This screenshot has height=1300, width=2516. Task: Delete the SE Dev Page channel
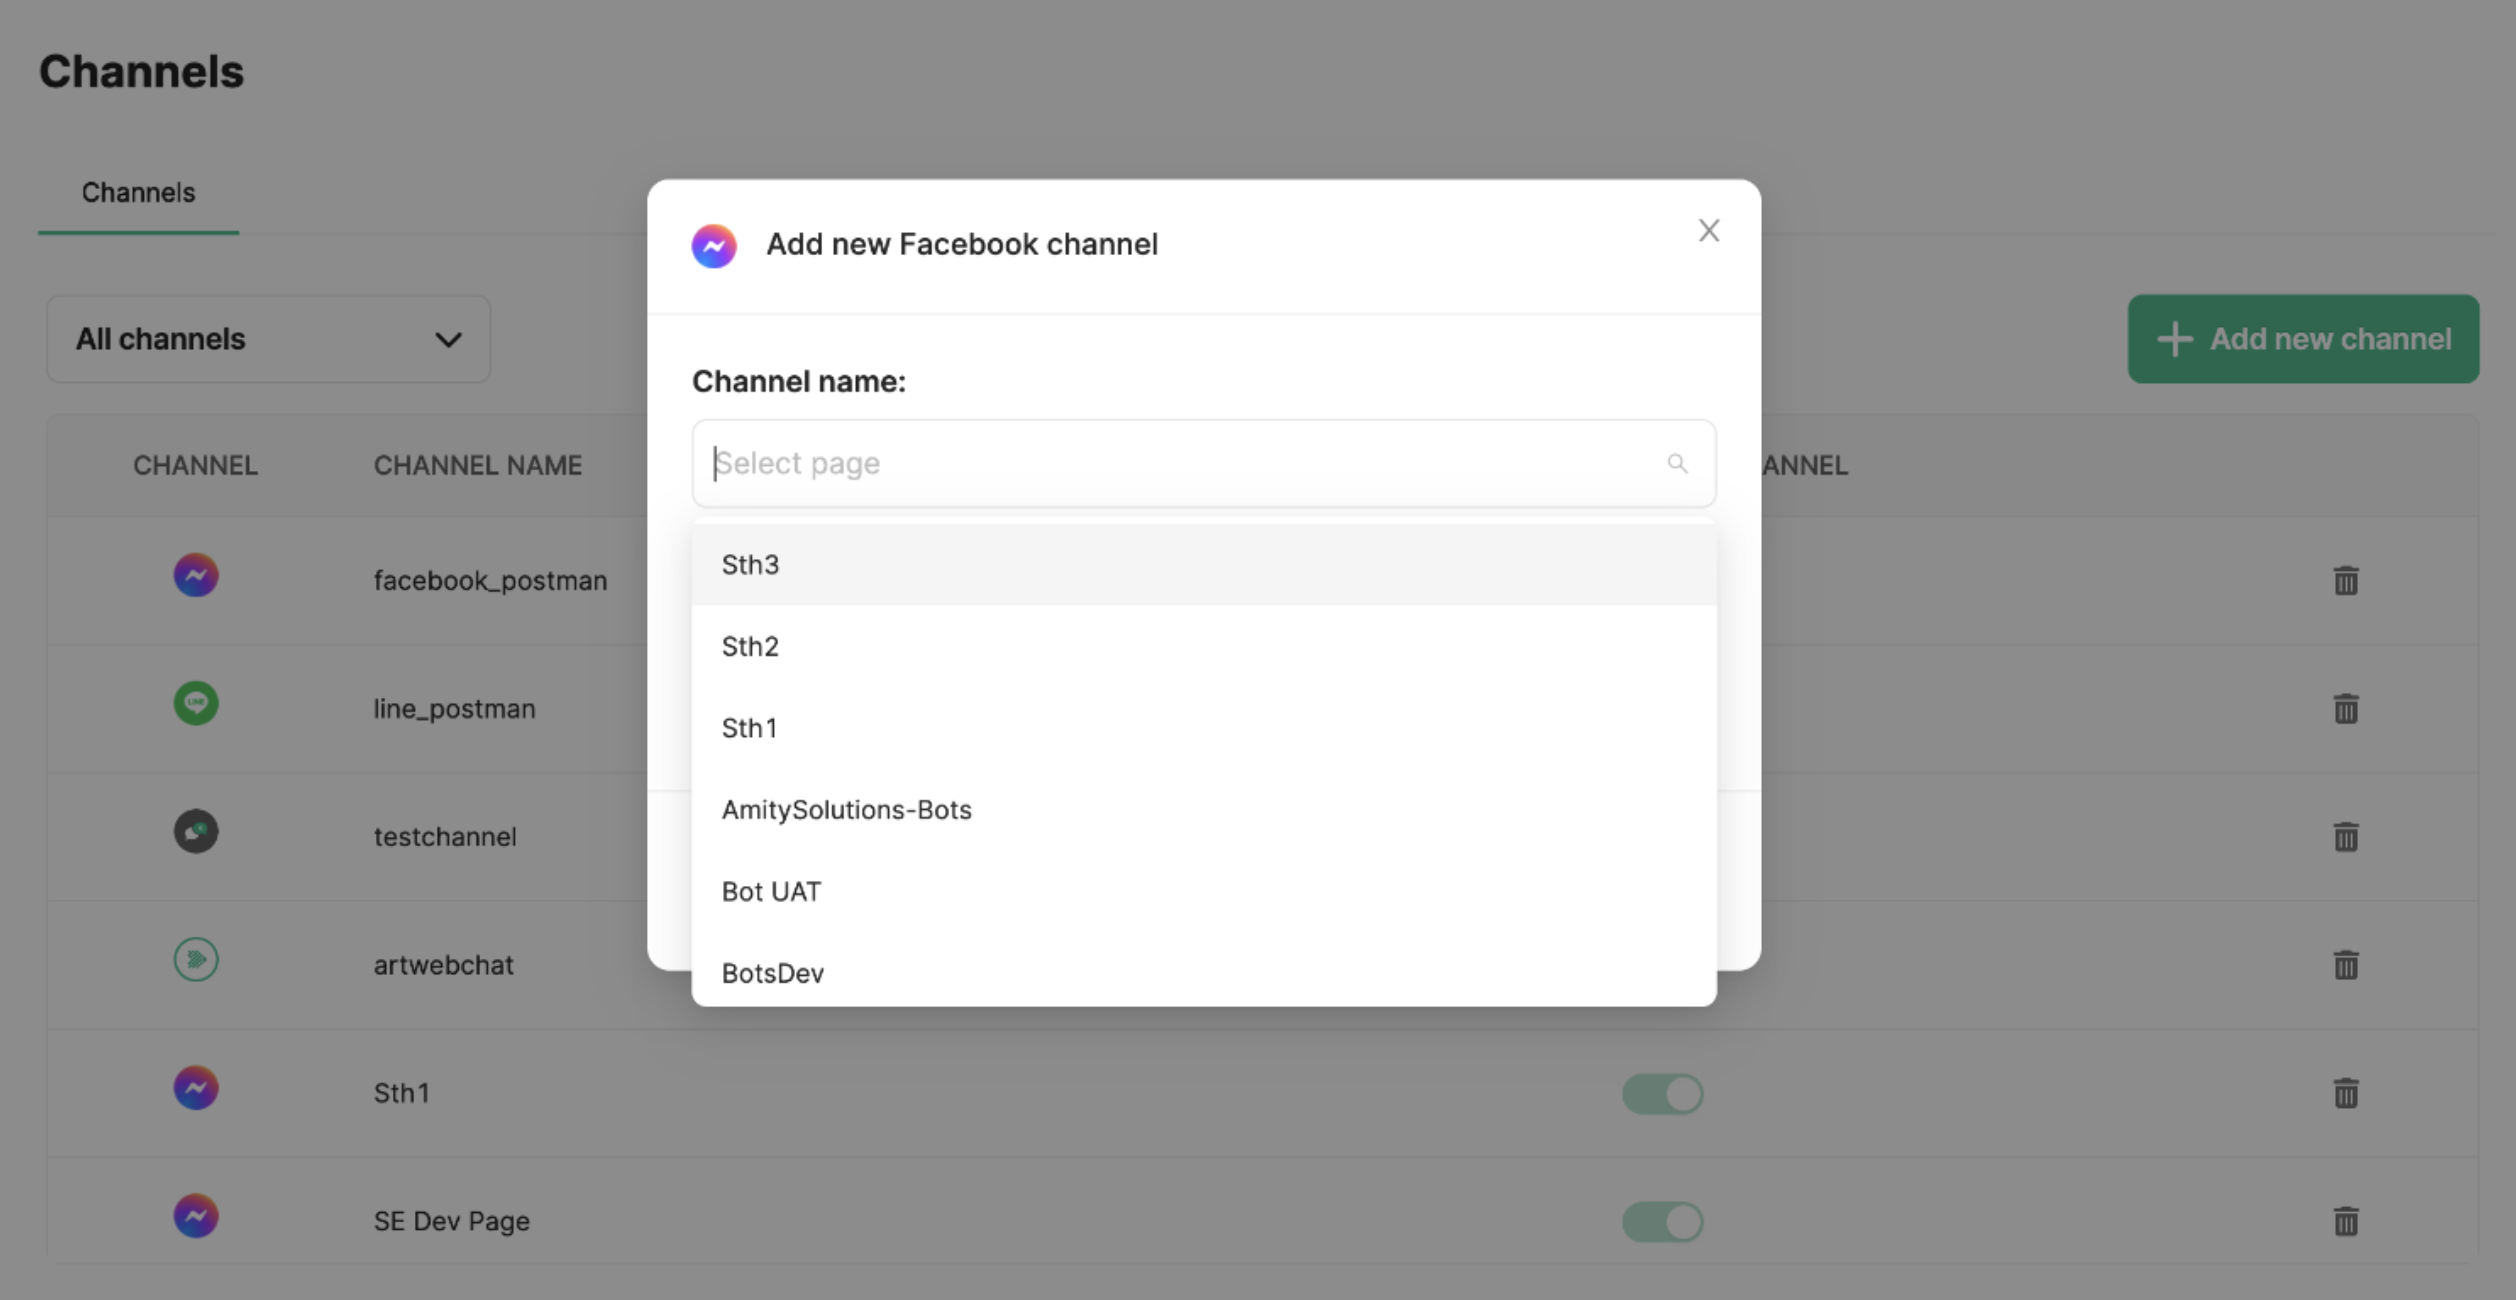tap(2345, 1220)
